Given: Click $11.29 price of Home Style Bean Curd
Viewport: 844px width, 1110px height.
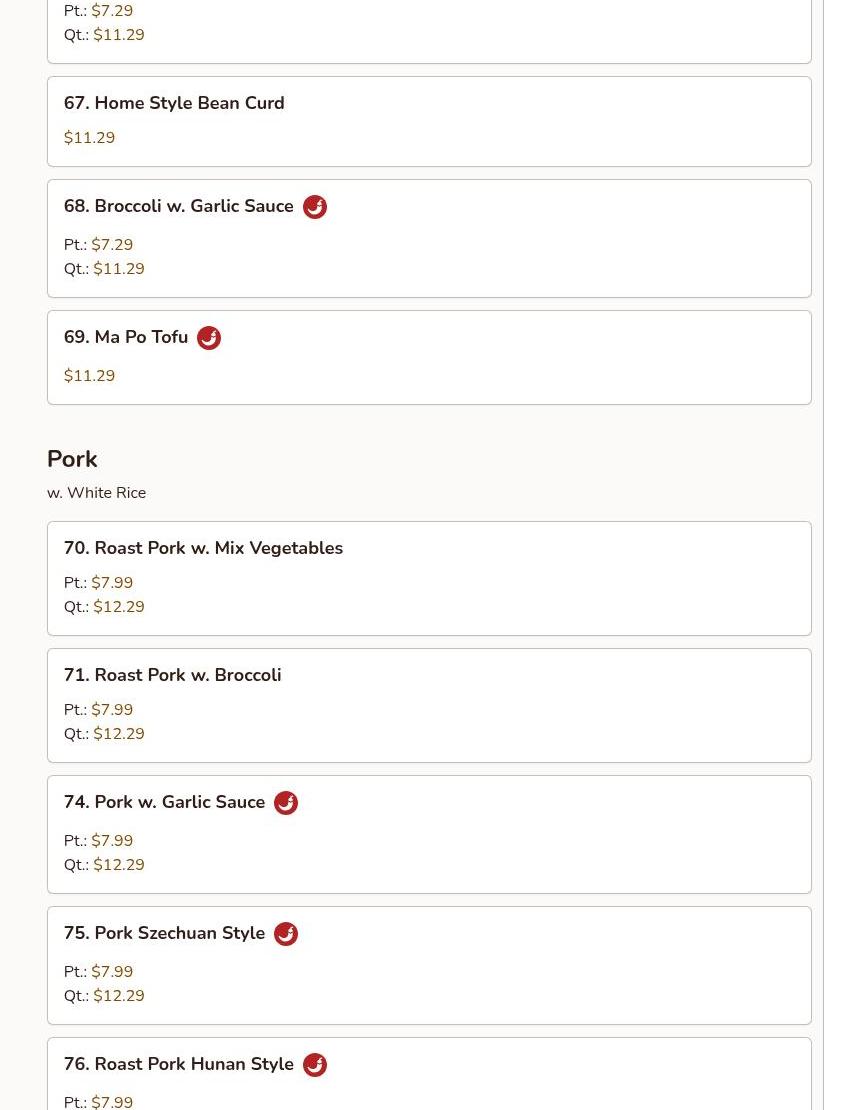Looking at the screenshot, I should (89, 138).
